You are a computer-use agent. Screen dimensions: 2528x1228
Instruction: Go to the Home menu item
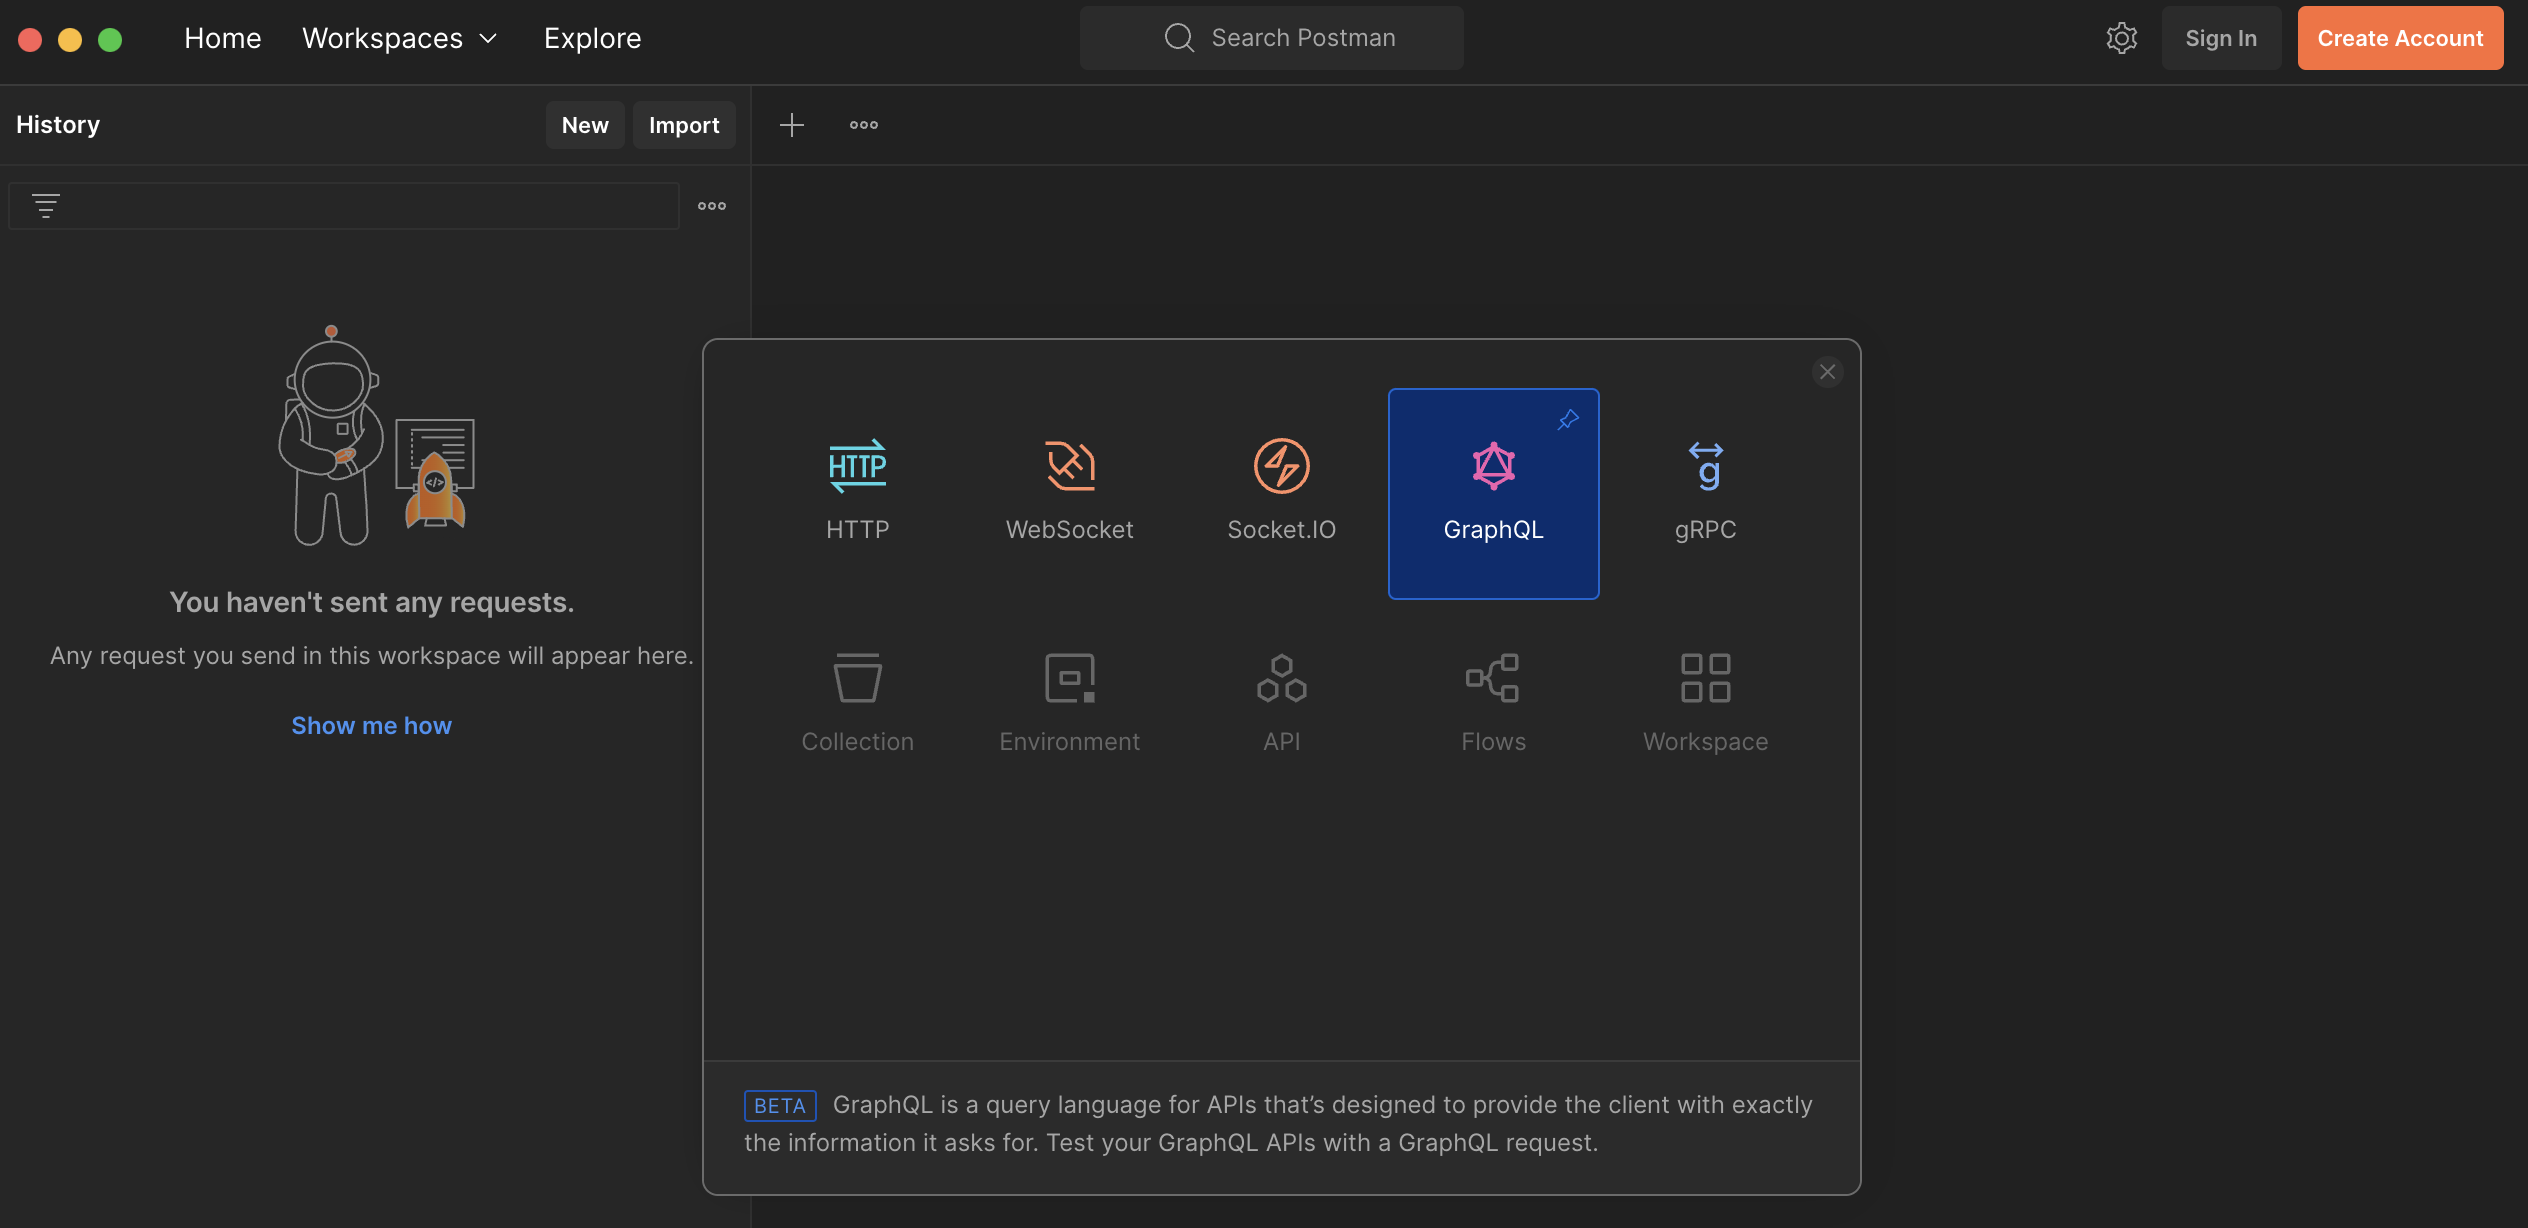[x=222, y=38]
